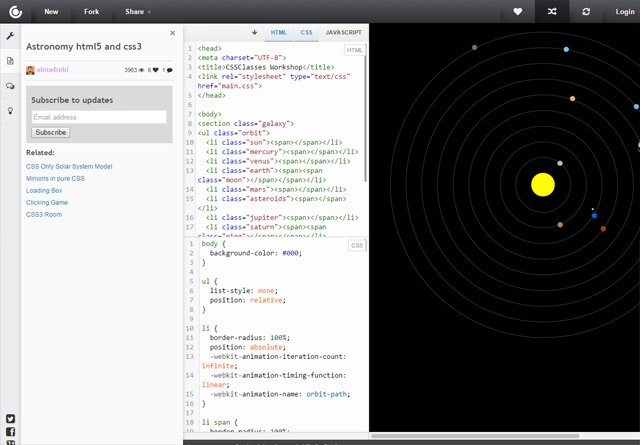The image size is (640, 445).
Task: Click the blue earth planet in preview
Action: [x=594, y=216]
